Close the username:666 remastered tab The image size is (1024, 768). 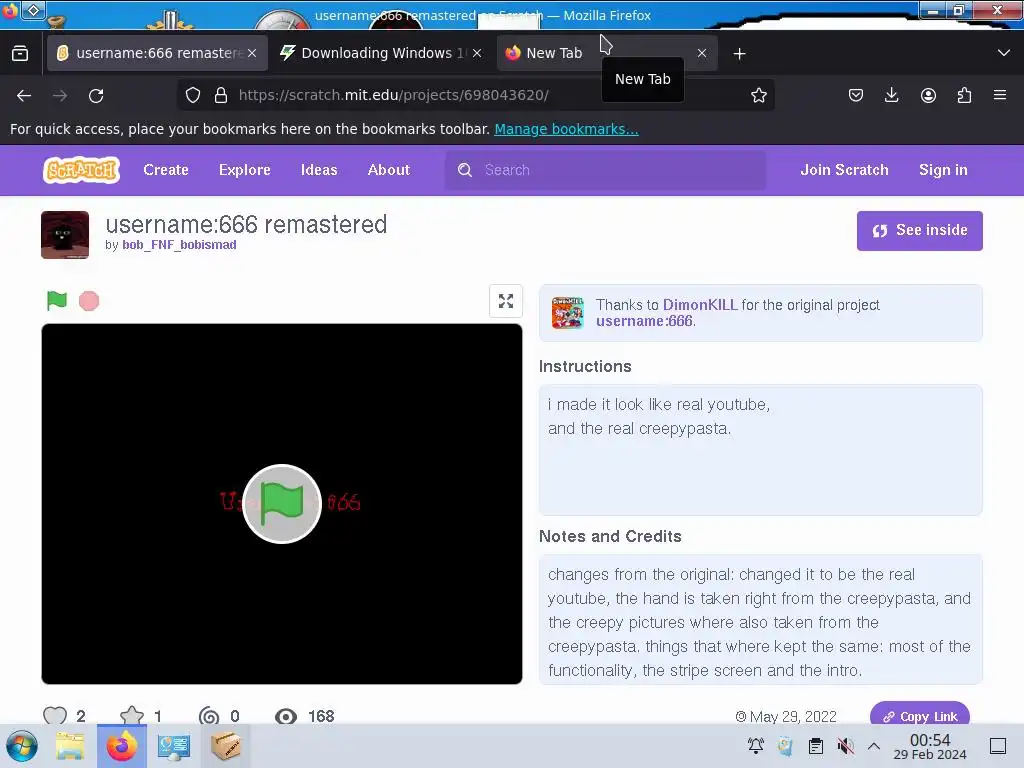[252, 53]
